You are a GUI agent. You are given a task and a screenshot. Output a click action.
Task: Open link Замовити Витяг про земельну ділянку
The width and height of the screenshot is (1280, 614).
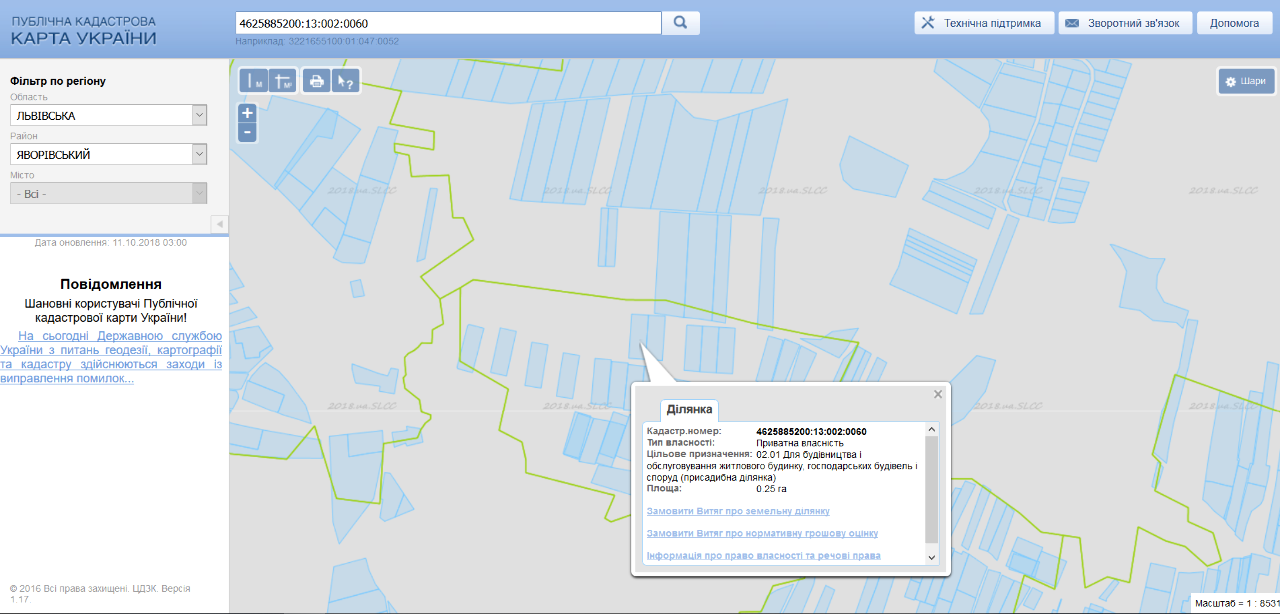738,512
